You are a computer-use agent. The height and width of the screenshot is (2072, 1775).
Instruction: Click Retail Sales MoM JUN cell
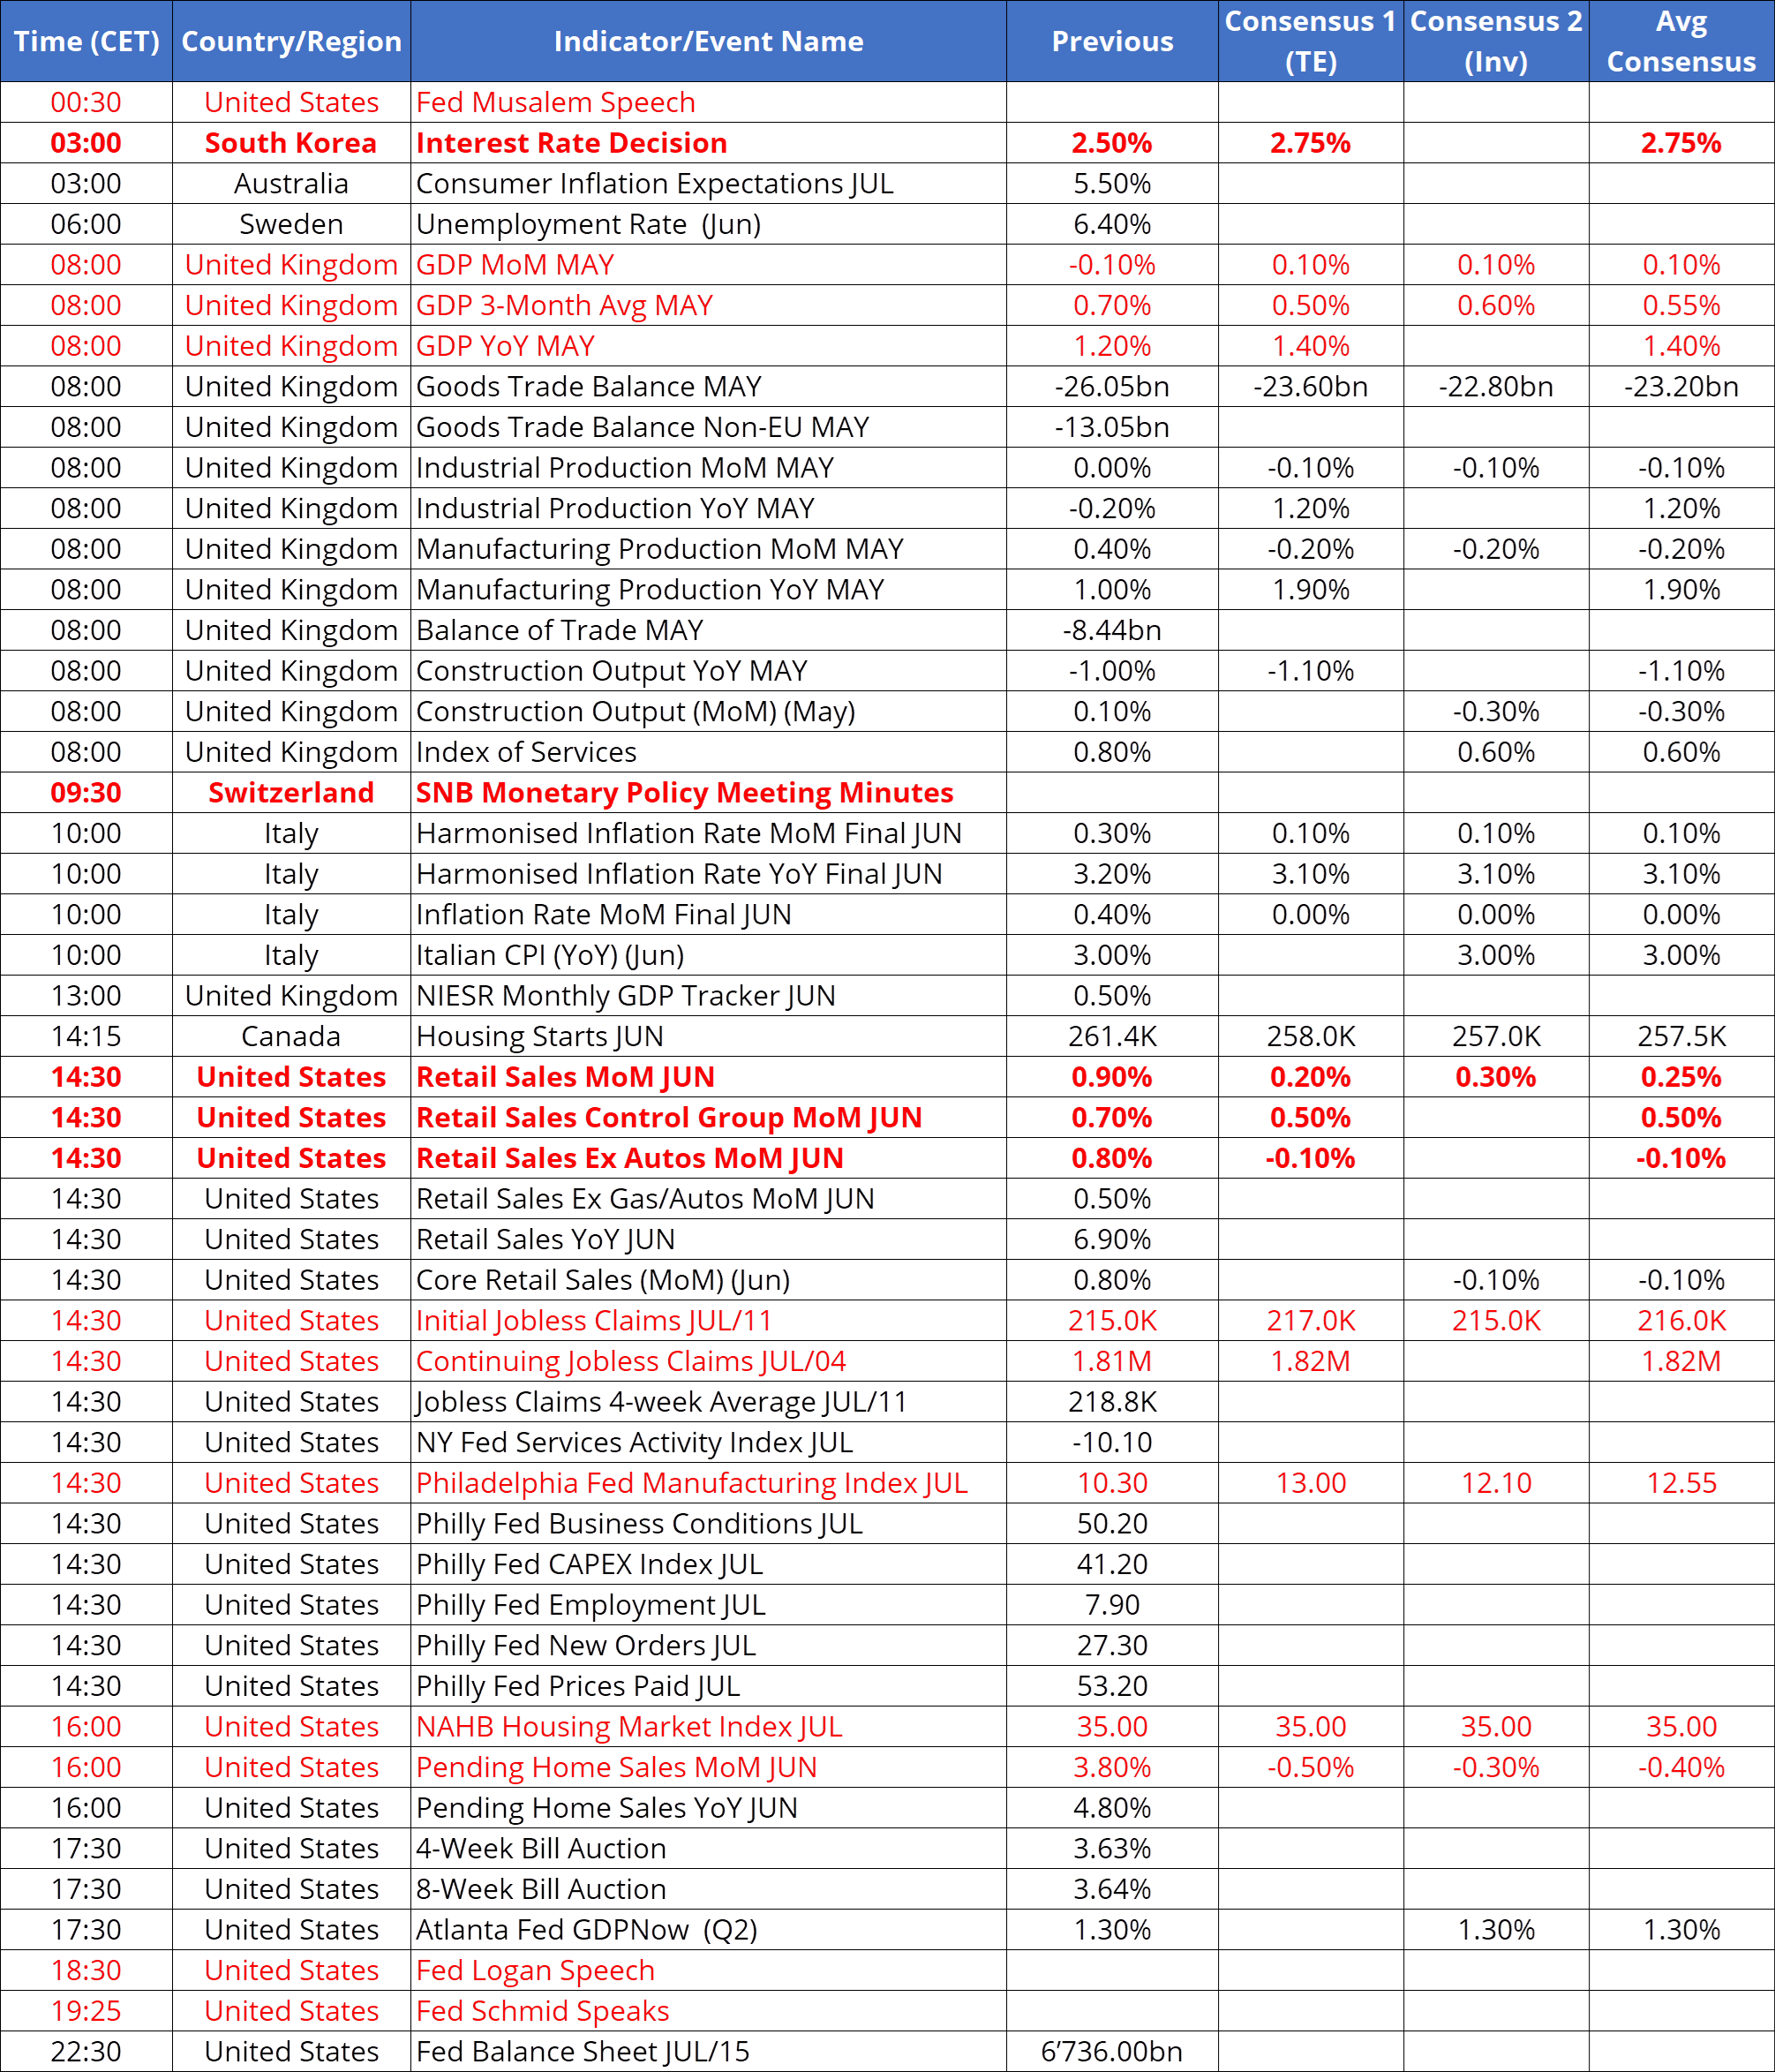[708, 1077]
